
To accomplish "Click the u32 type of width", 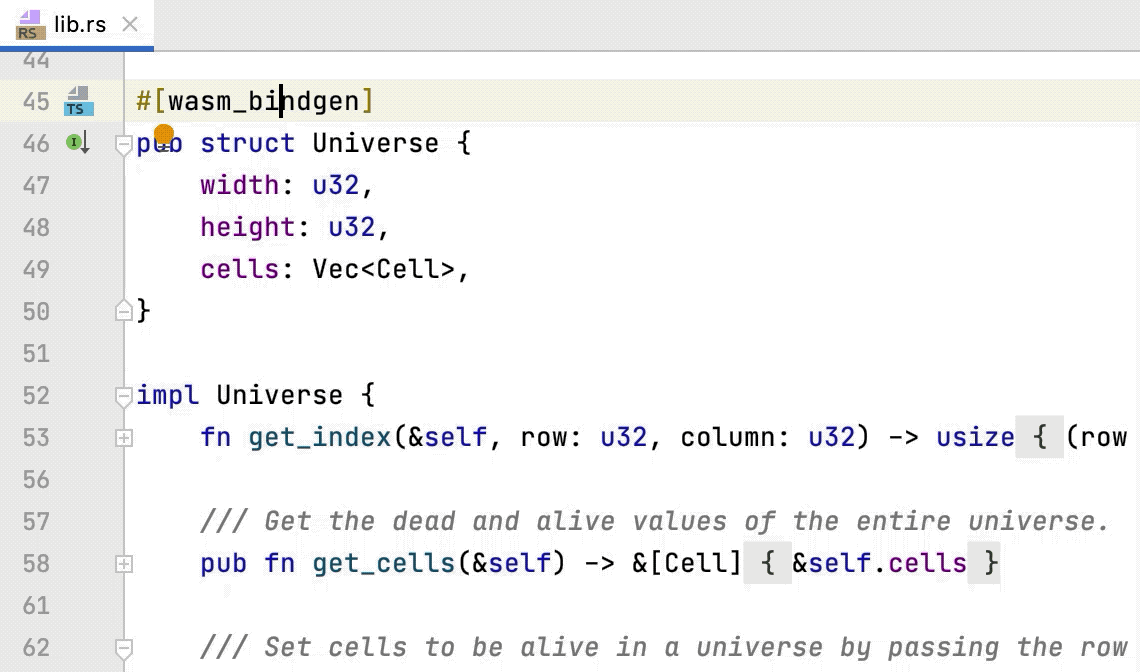I will pos(335,185).
